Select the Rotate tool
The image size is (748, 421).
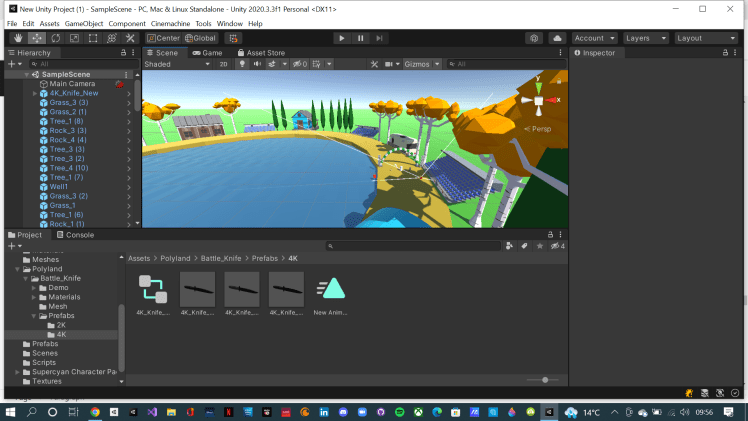click(x=55, y=38)
